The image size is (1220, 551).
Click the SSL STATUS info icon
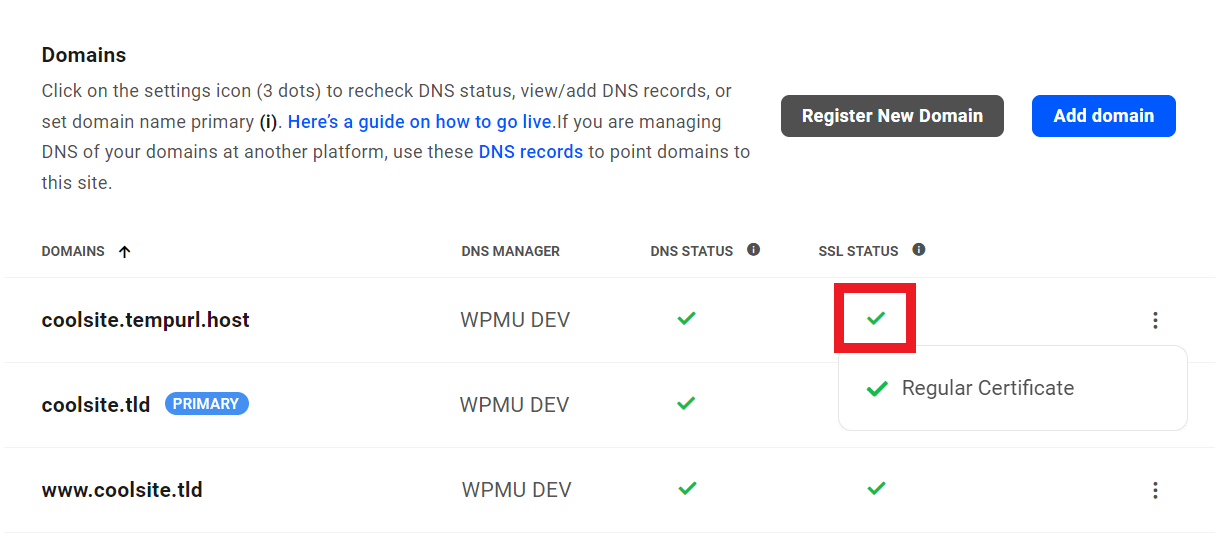coord(918,250)
